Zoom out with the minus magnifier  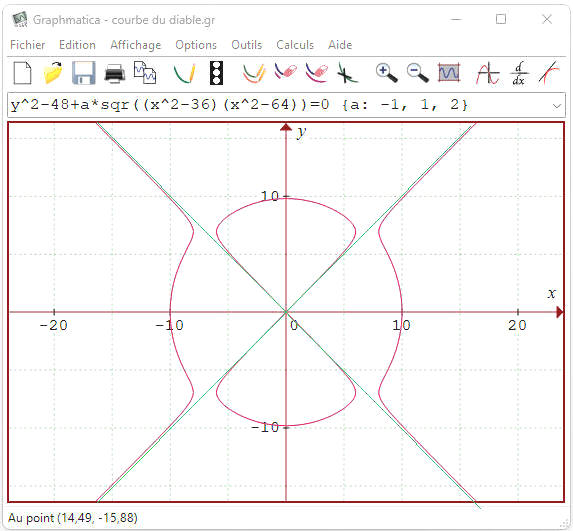(418, 73)
